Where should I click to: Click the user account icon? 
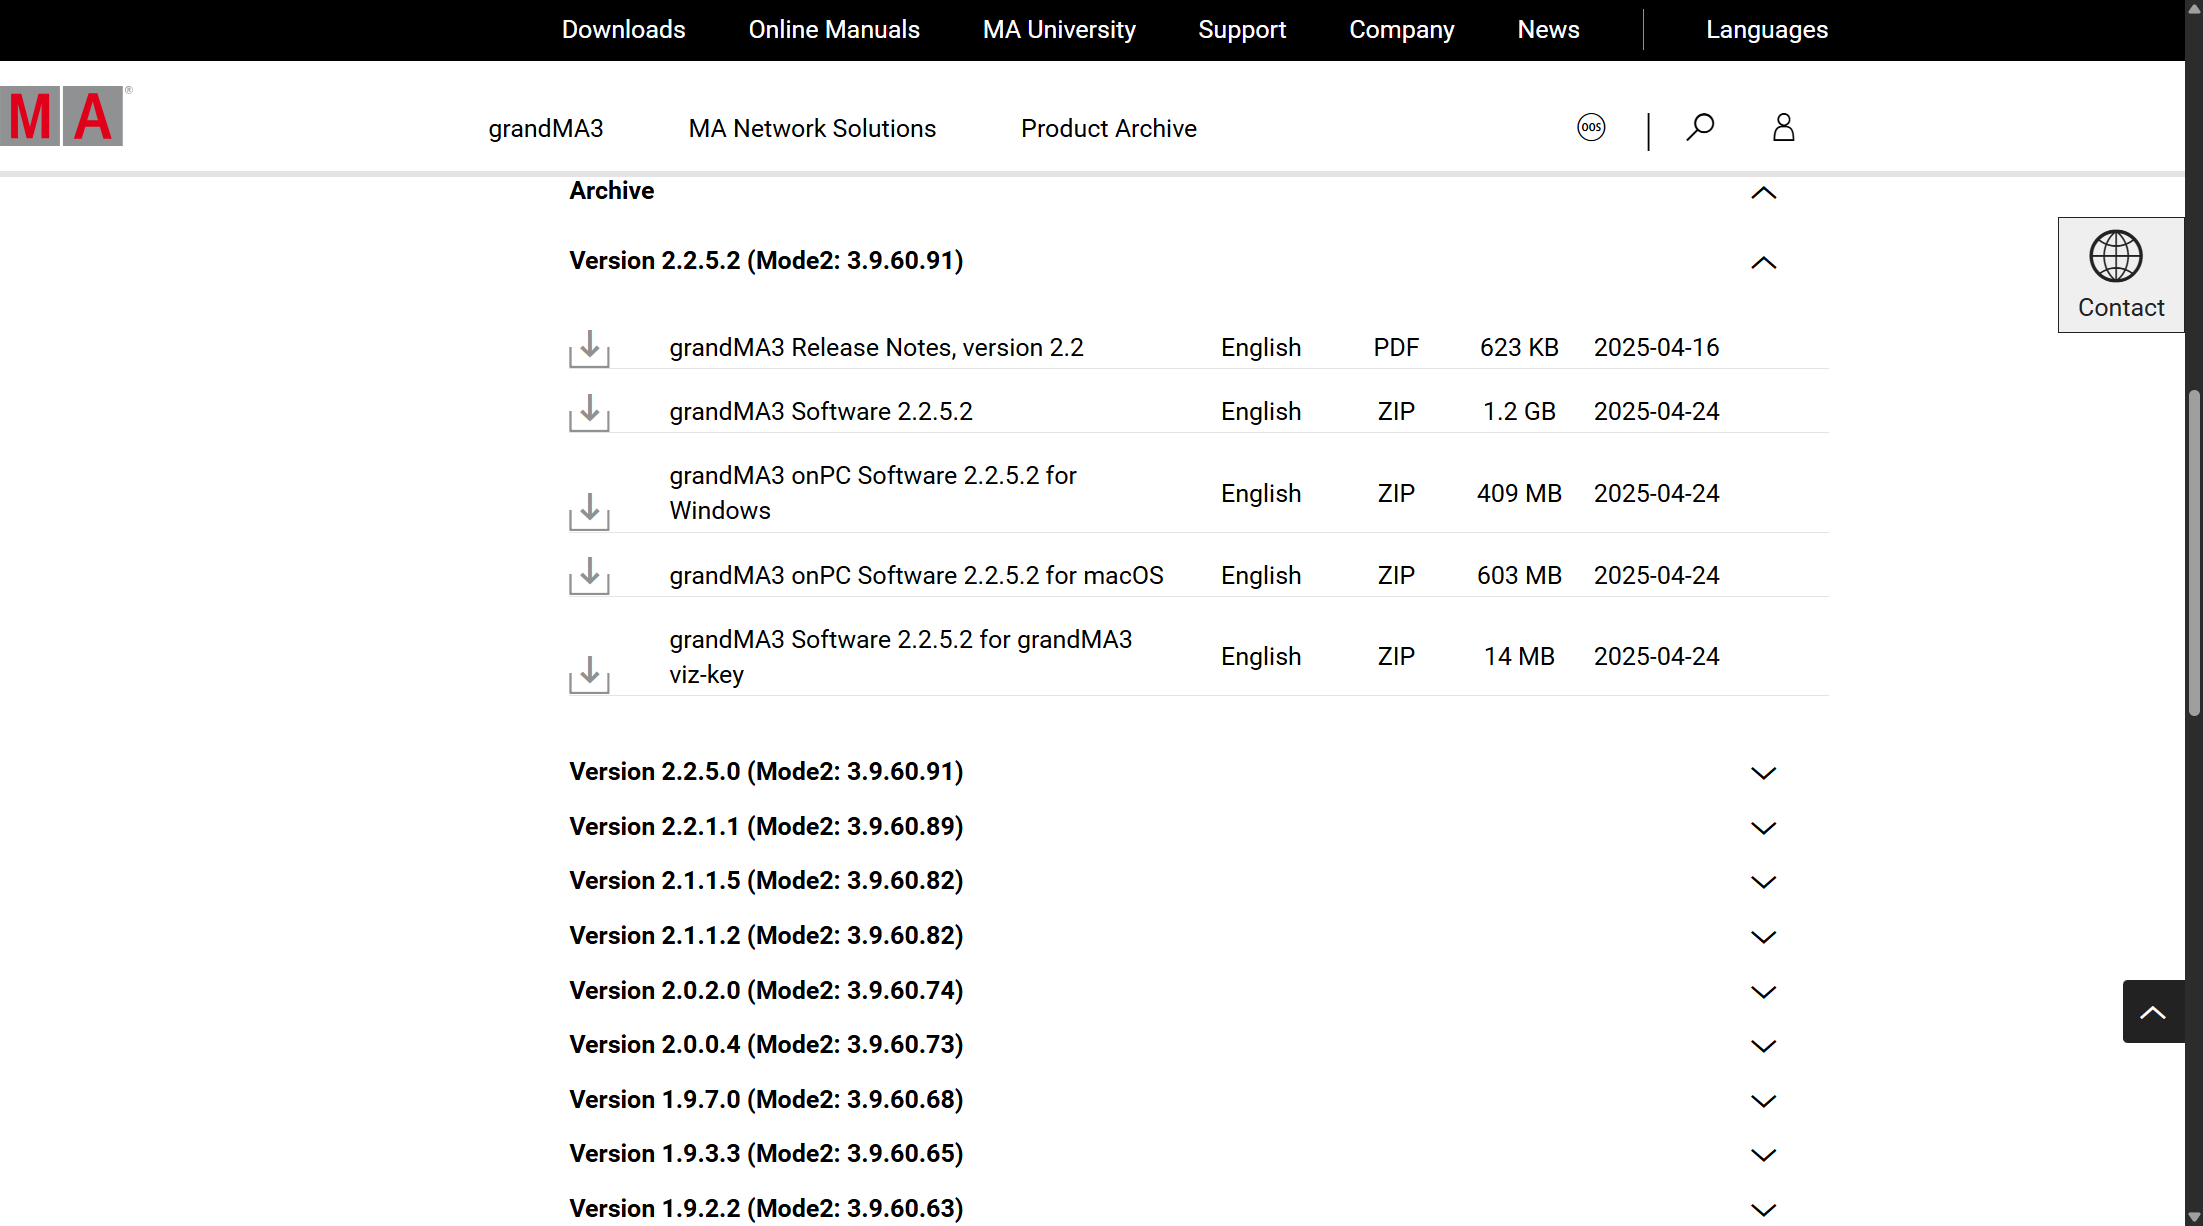pyautogui.click(x=1783, y=128)
